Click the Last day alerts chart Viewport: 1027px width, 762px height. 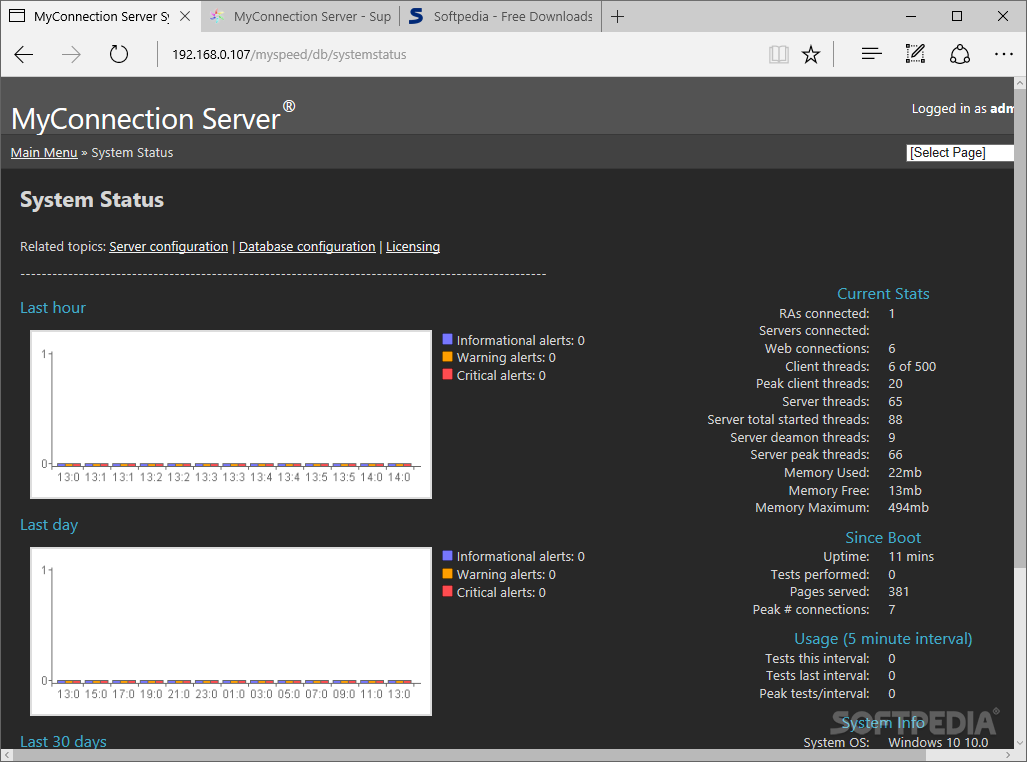point(231,631)
